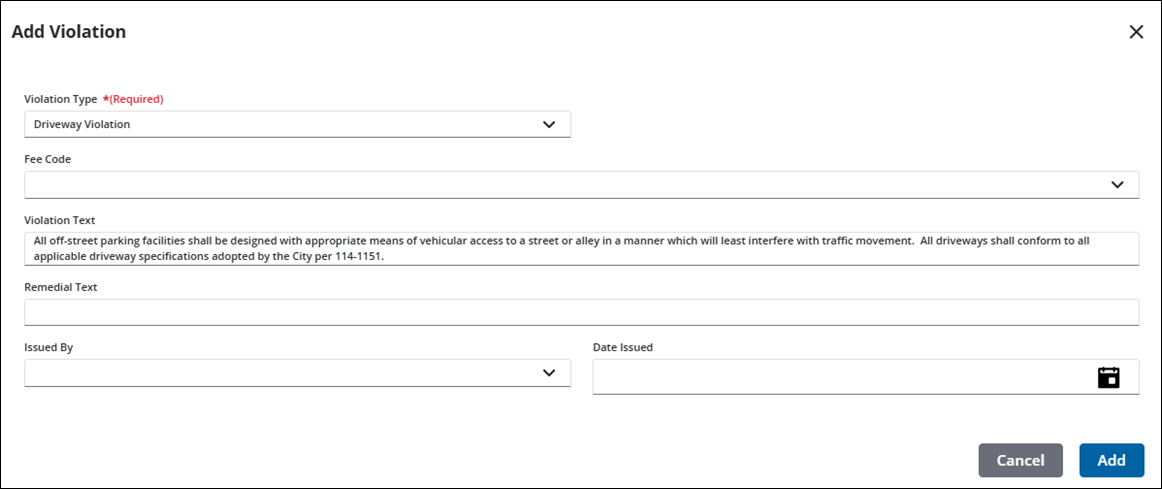The image size is (1162, 489).
Task: Click the 'Violation Type' field label
Action: [x=61, y=99]
